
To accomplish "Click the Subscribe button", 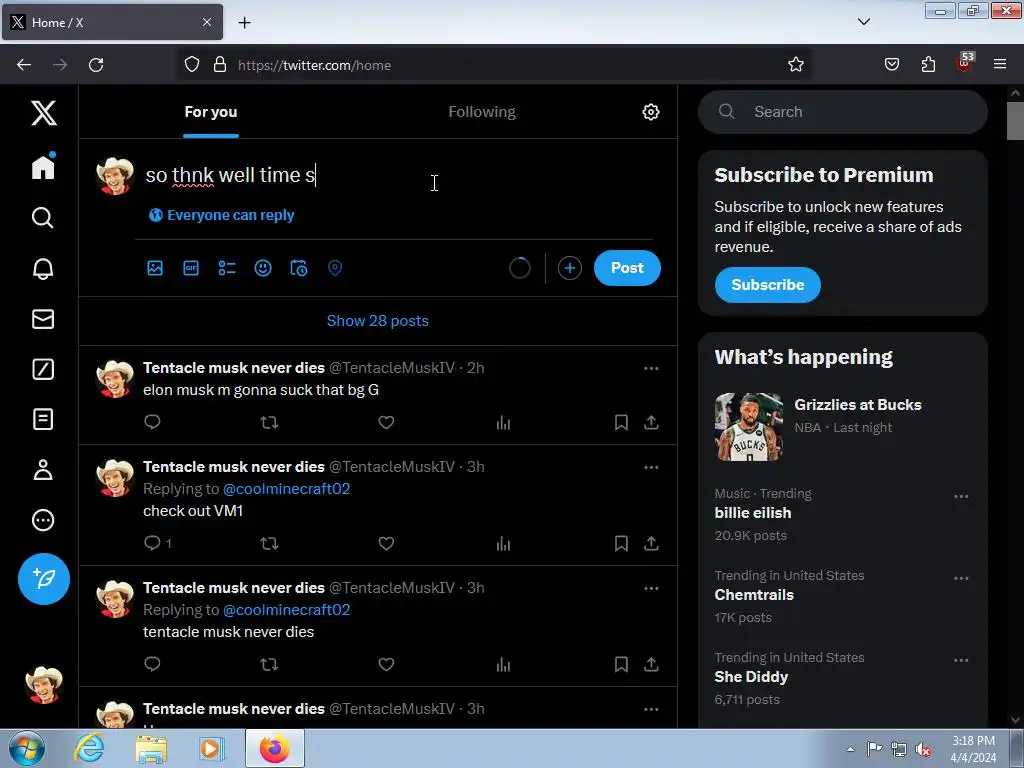I will (767, 285).
